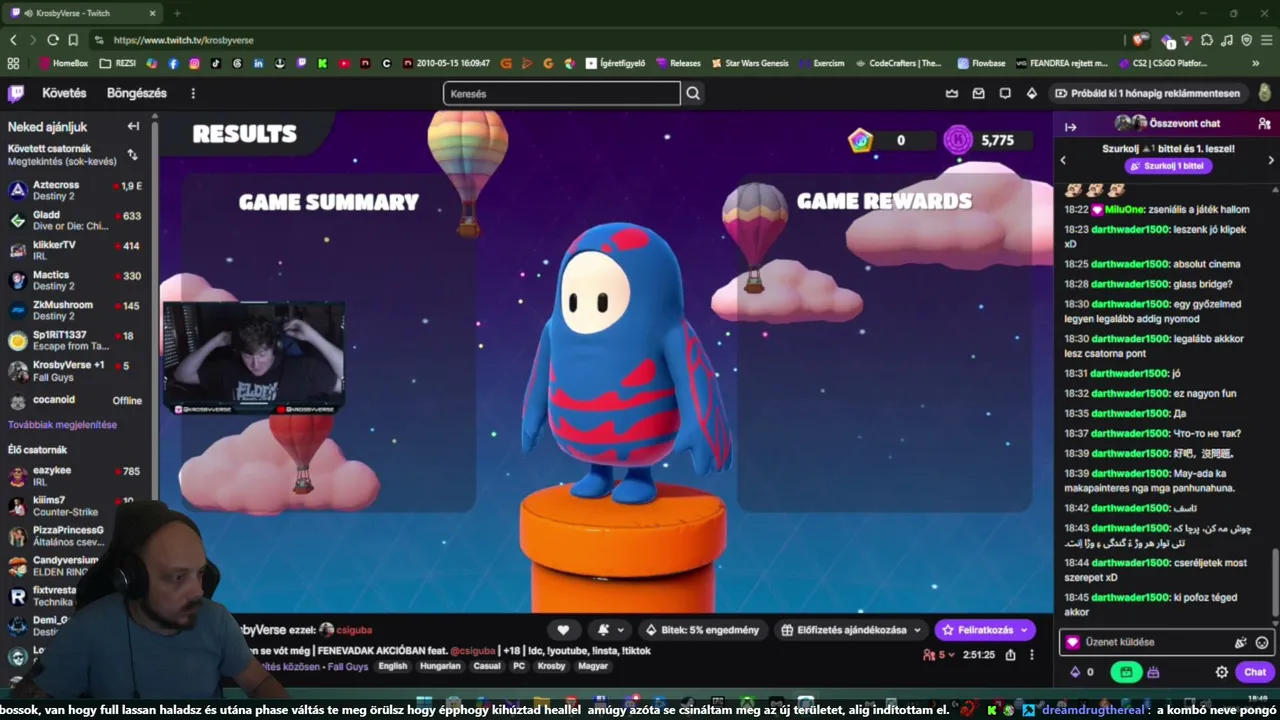Viewport: 1280px width, 720px height.
Task: Previous leaderboard arrow in chat header
Action: tap(1063, 160)
